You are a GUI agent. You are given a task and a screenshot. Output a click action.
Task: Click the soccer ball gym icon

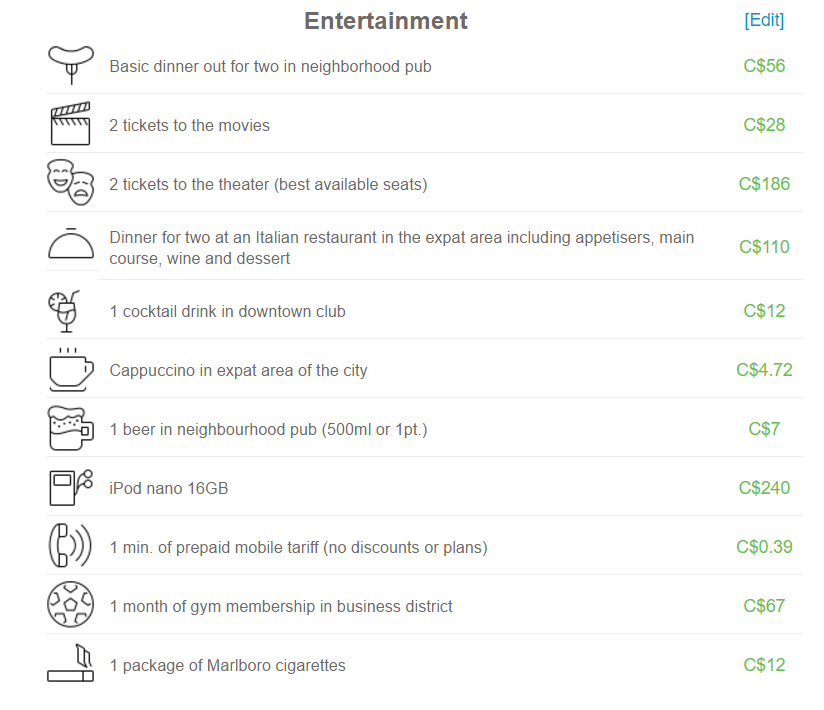tap(70, 605)
